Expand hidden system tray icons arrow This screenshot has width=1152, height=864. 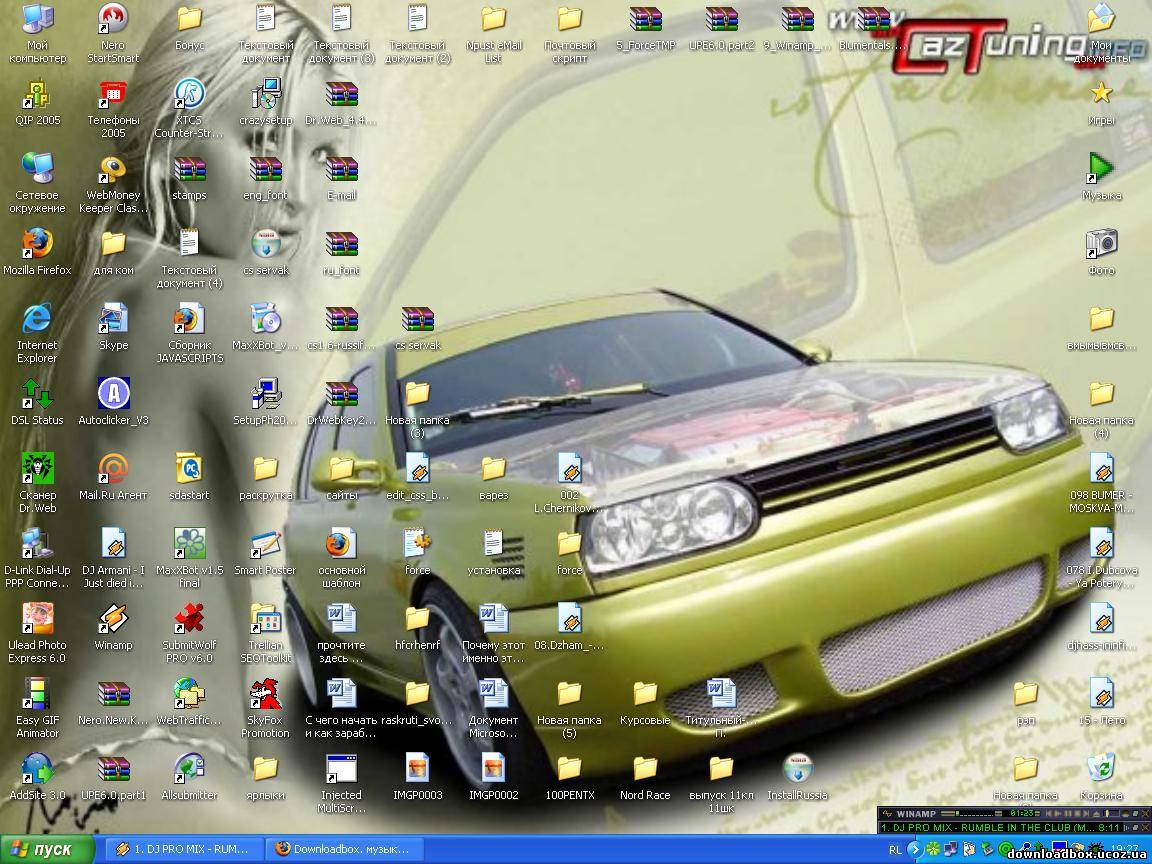click(x=915, y=849)
